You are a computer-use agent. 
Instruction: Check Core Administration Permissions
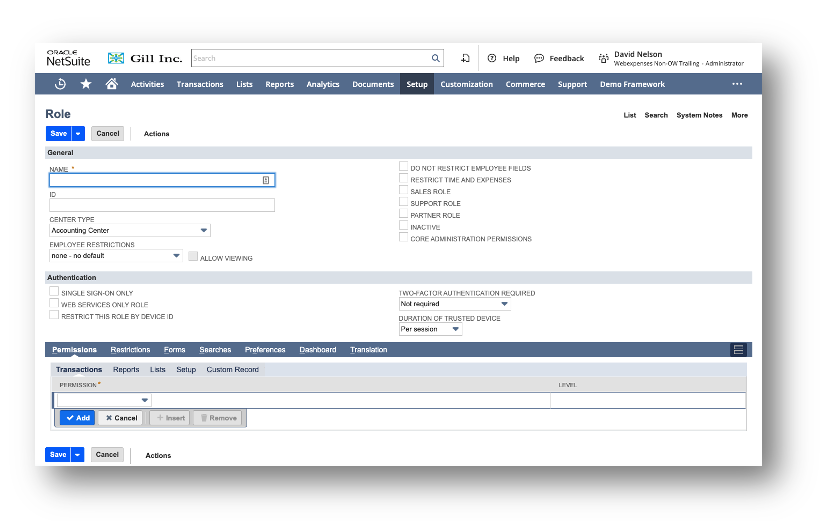tap(404, 238)
